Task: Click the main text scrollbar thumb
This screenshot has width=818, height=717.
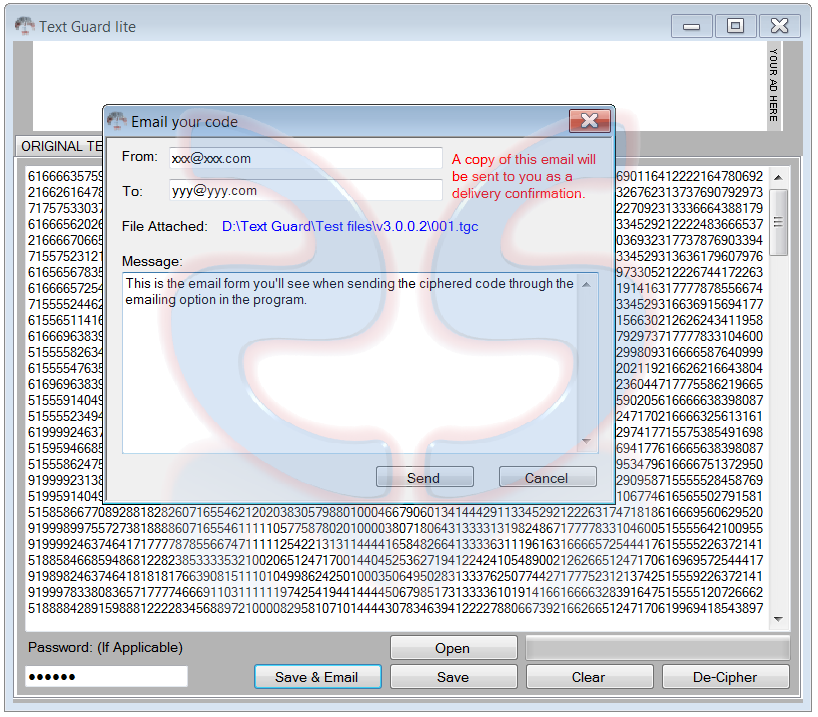Action: pyautogui.click(x=778, y=223)
